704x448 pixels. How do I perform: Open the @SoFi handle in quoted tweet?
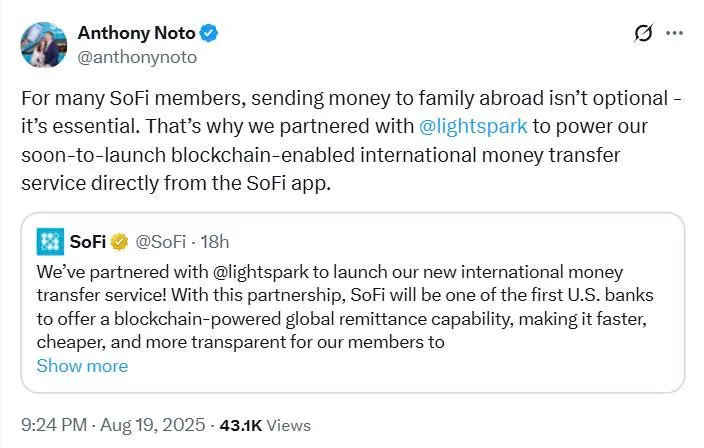click(x=160, y=242)
